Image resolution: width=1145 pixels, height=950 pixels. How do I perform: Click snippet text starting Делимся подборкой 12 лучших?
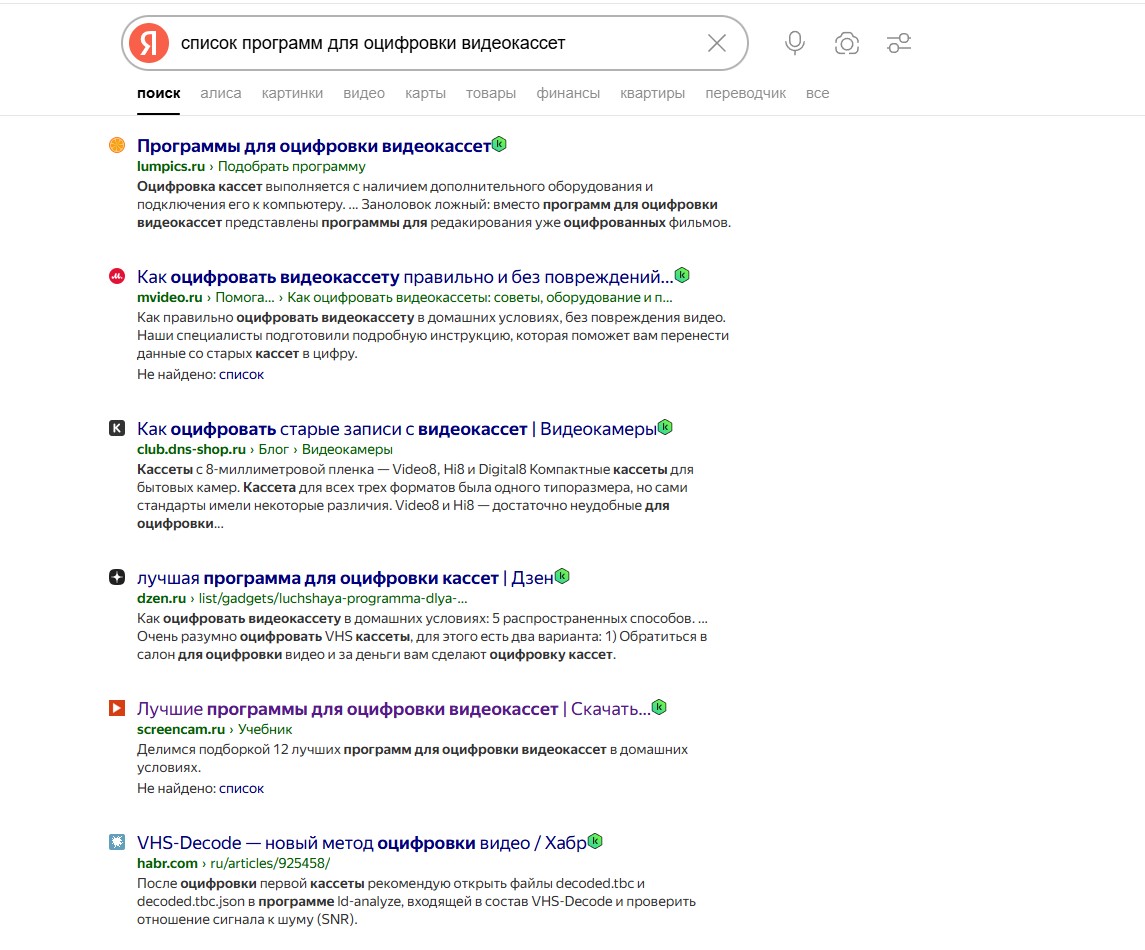[413, 758]
